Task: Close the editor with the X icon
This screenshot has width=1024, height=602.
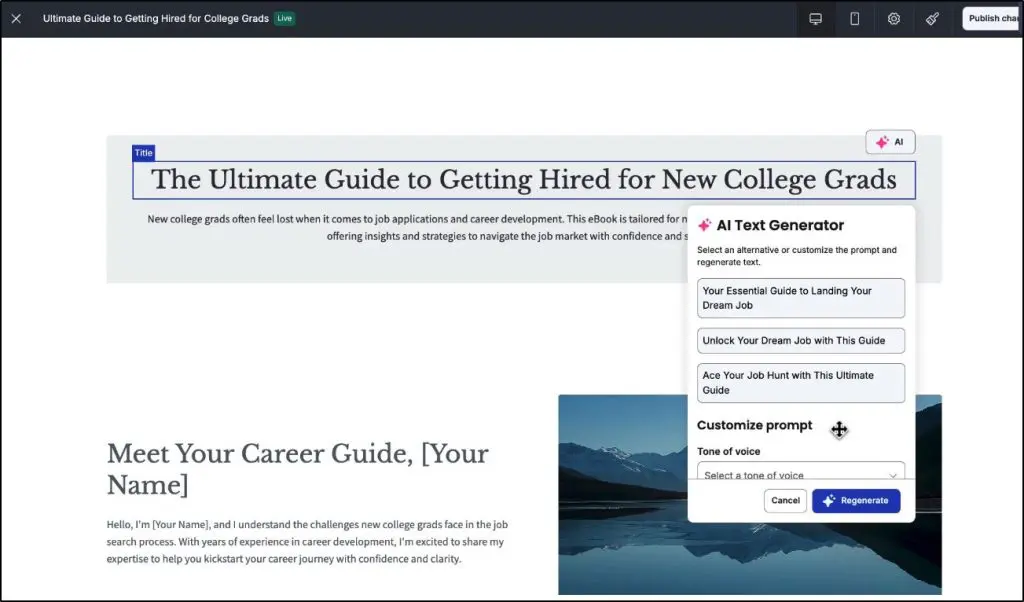Action: (x=16, y=18)
